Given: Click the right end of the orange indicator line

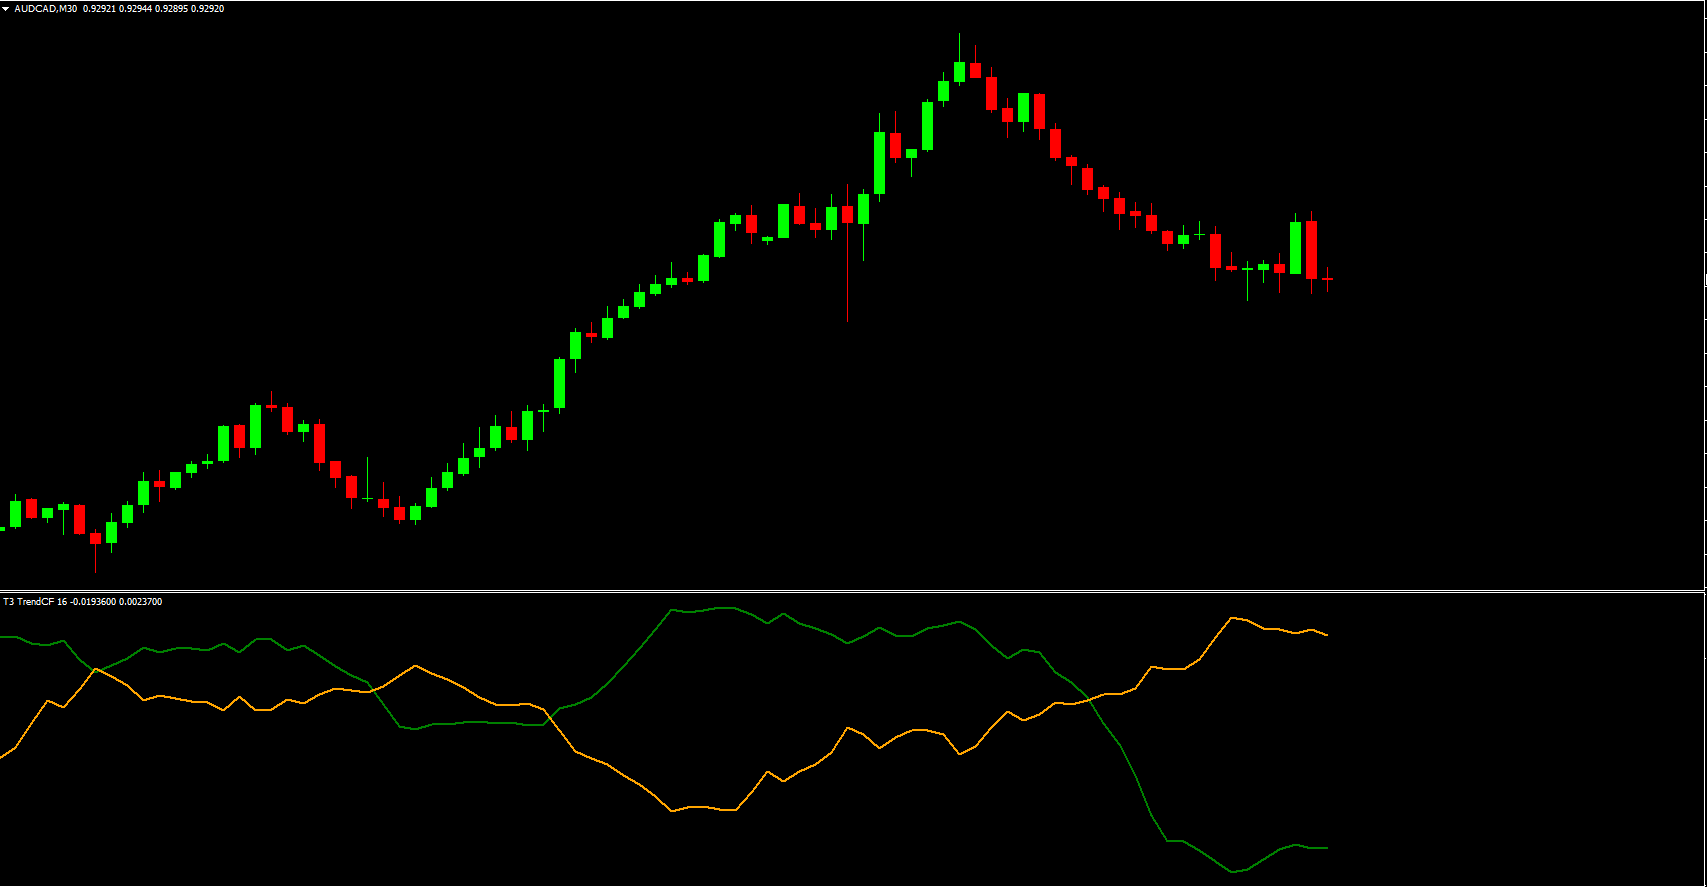Looking at the screenshot, I should (x=1326, y=635).
